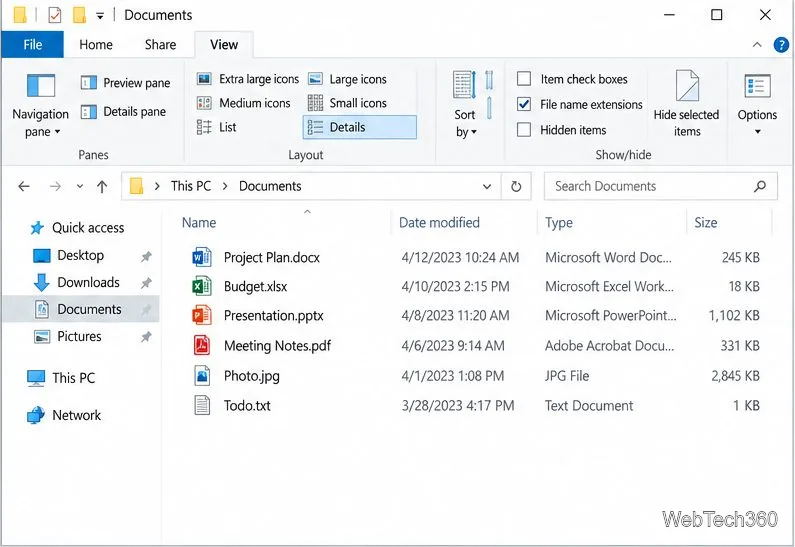795x547 pixels.
Task: Open the File tab
Action: (x=32, y=45)
